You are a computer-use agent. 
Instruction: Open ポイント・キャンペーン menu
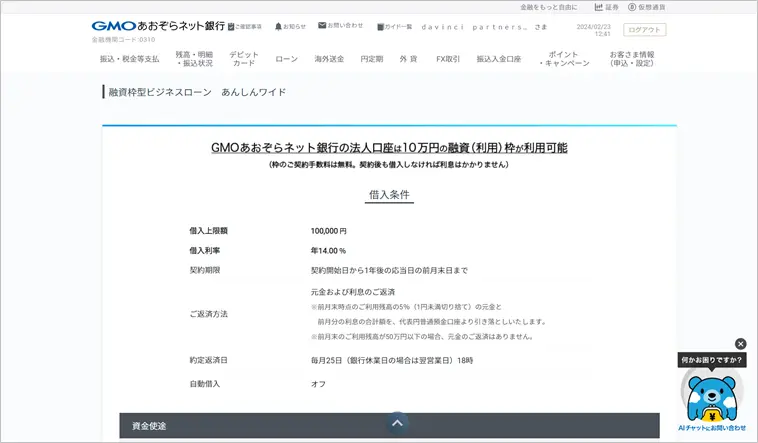(563, 59)
